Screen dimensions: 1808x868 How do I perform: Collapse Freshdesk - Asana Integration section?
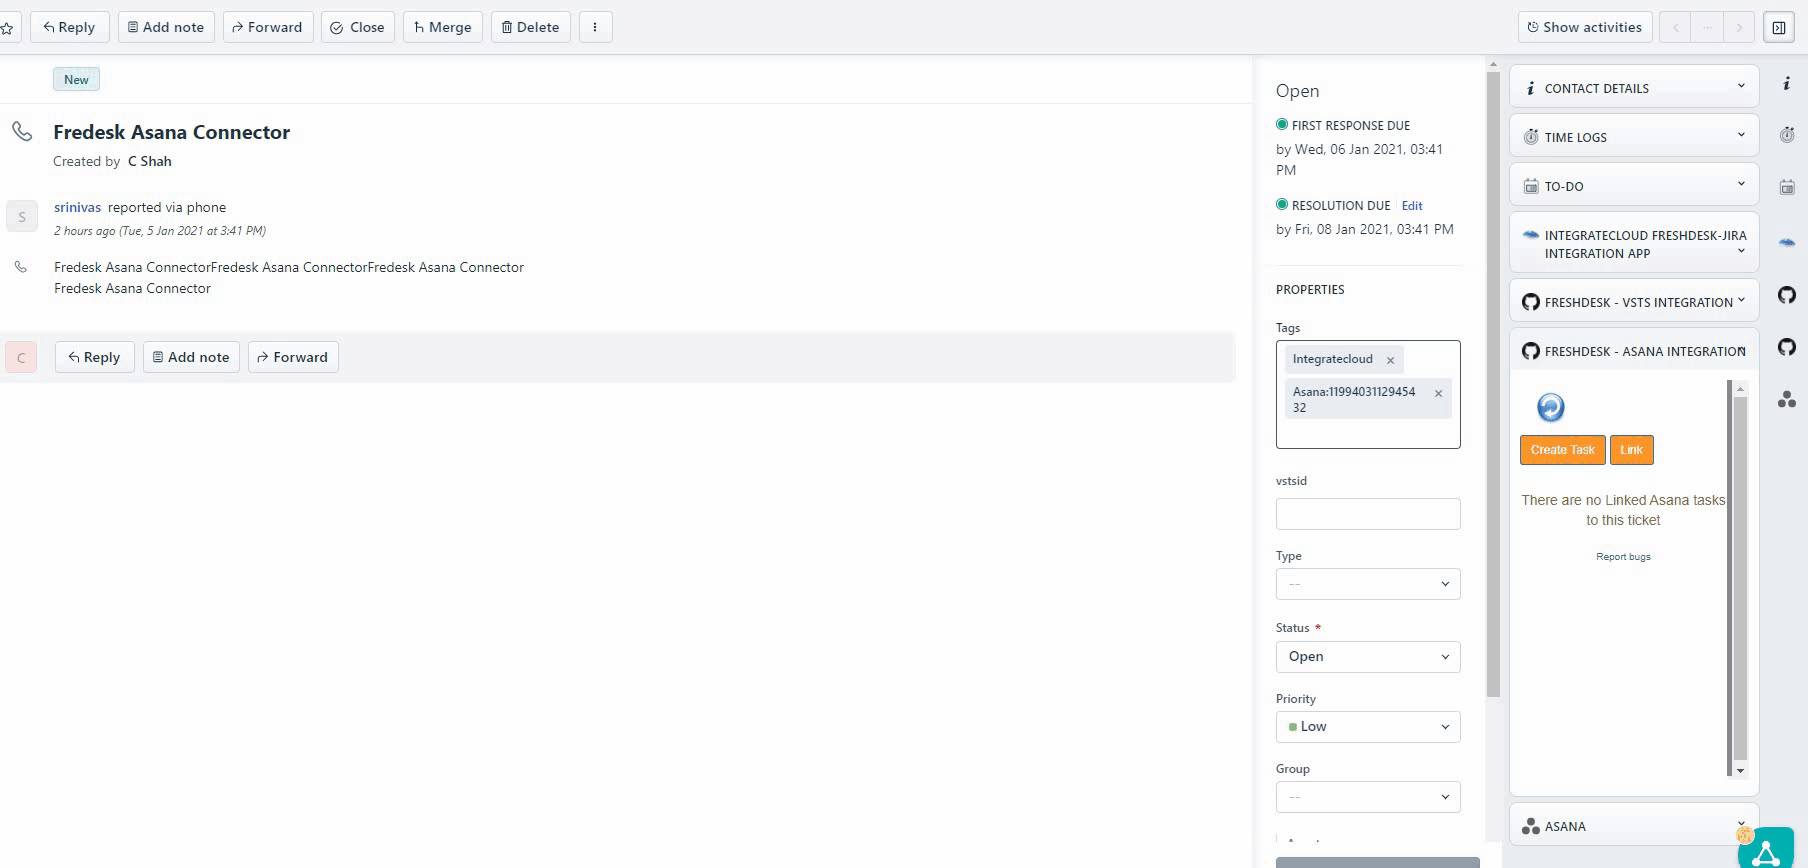tap(1634, 350)
